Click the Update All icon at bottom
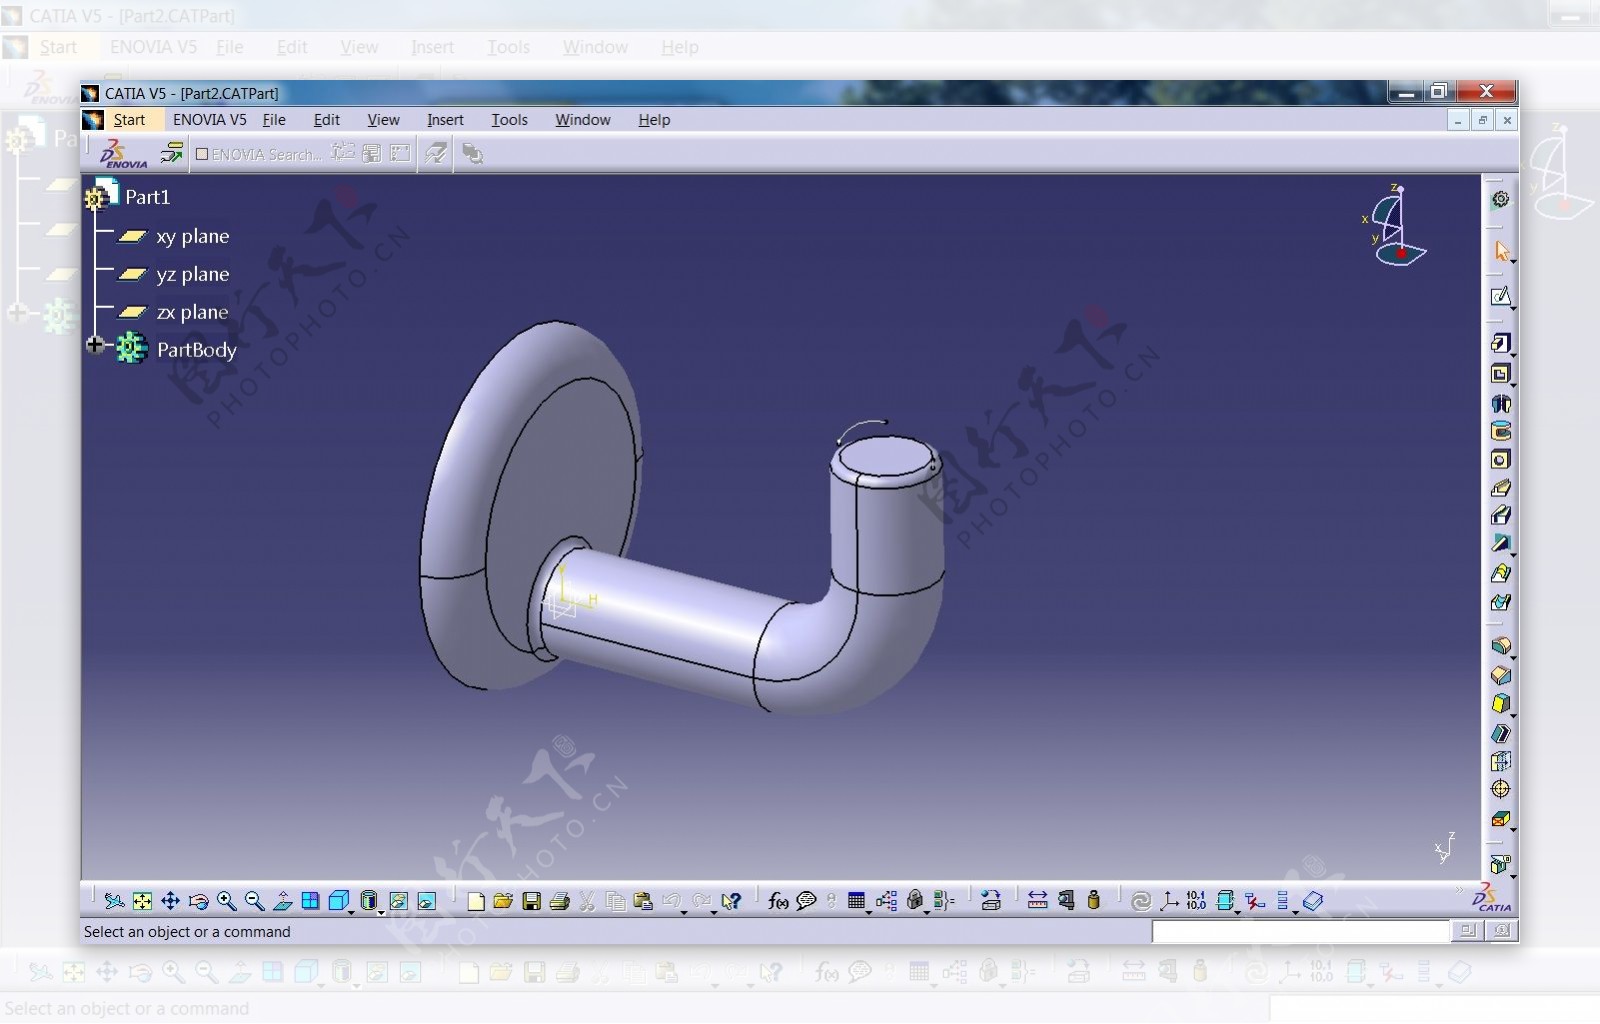 pyautogui.click(x=1141, y=901)
